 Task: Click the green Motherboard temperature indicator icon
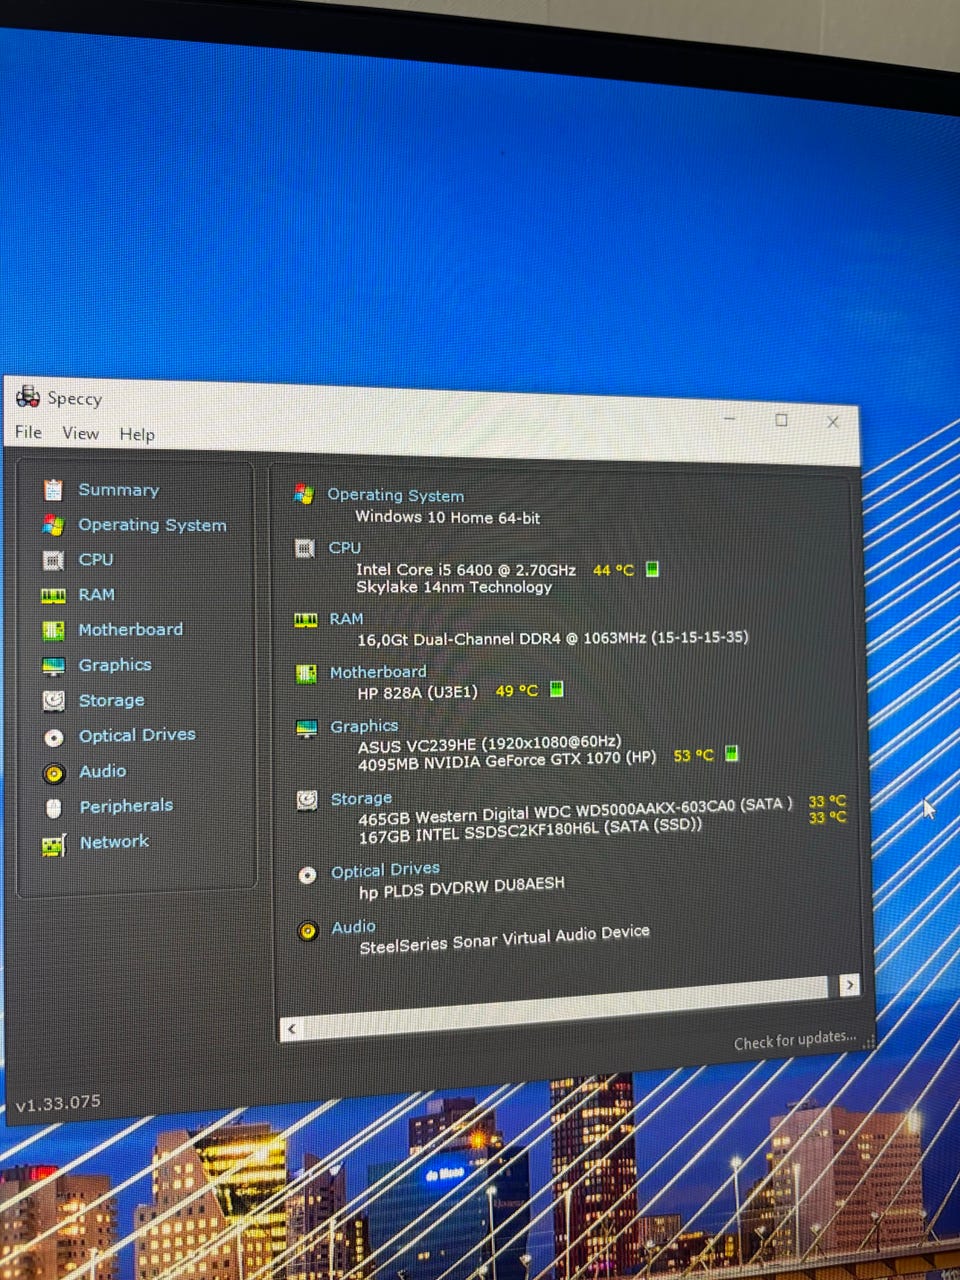point(557,689)
